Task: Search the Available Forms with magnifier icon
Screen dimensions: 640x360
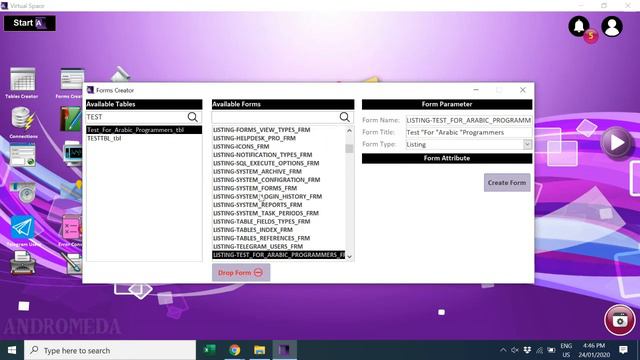Action: 344,117
